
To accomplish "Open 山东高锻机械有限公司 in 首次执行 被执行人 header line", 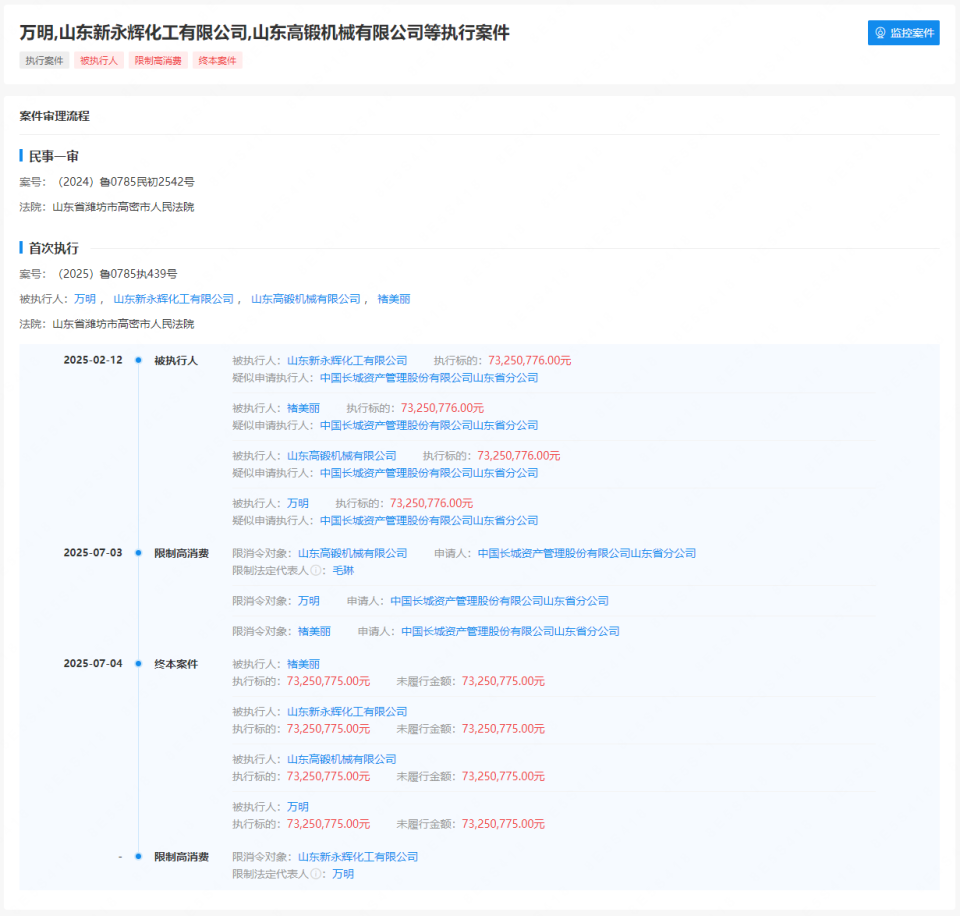I will (x=306, y=299).
